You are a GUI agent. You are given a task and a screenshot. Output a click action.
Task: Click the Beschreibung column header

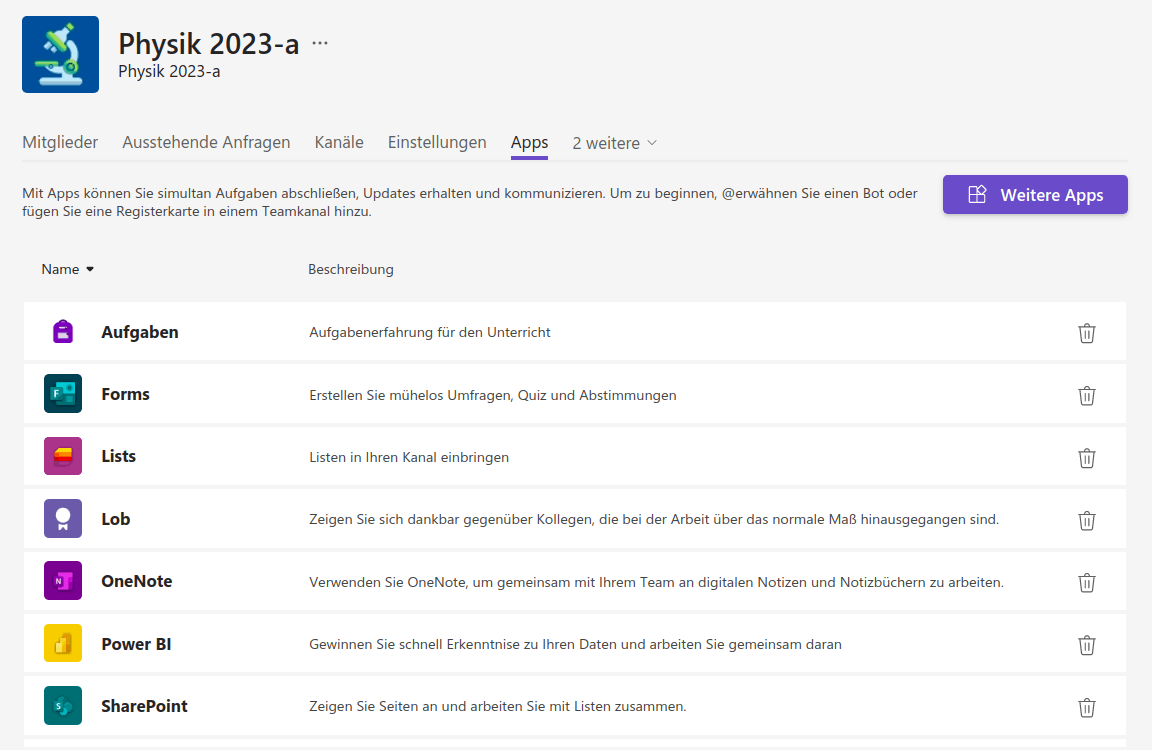(x=350, y=270)
